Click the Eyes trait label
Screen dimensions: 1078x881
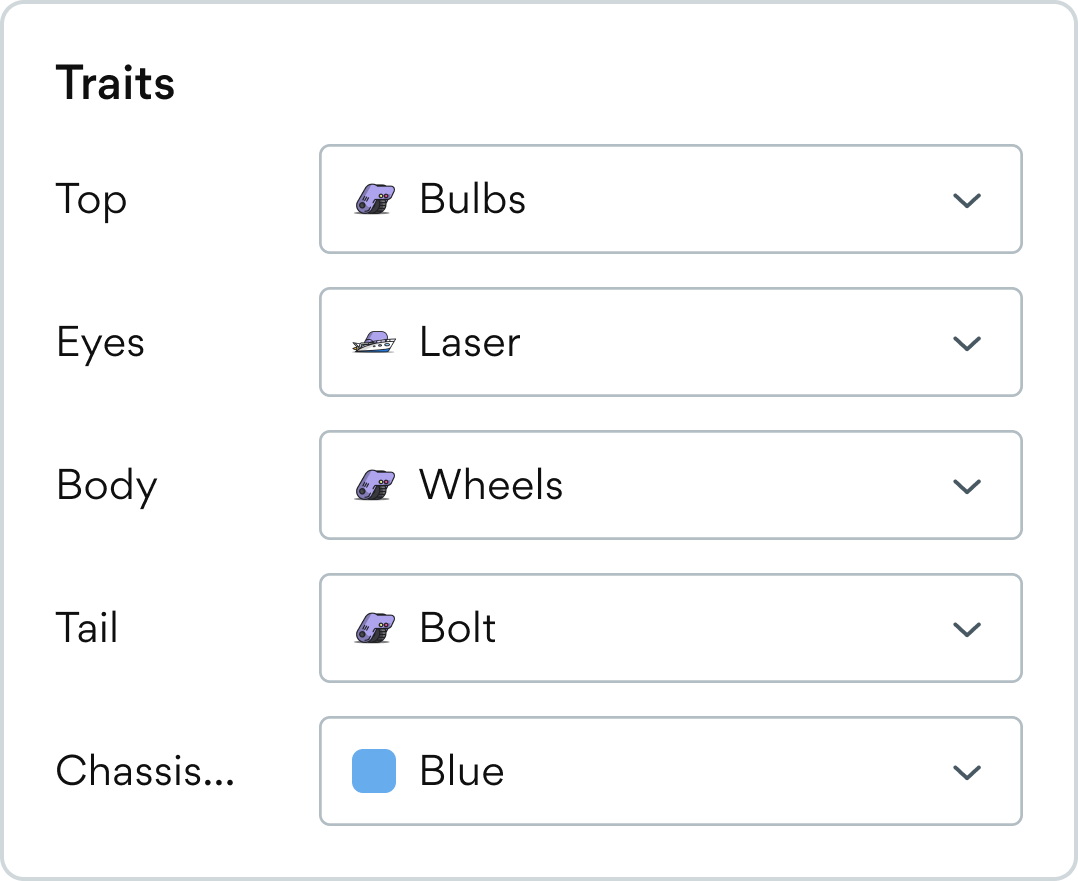(x=100, y=343)
